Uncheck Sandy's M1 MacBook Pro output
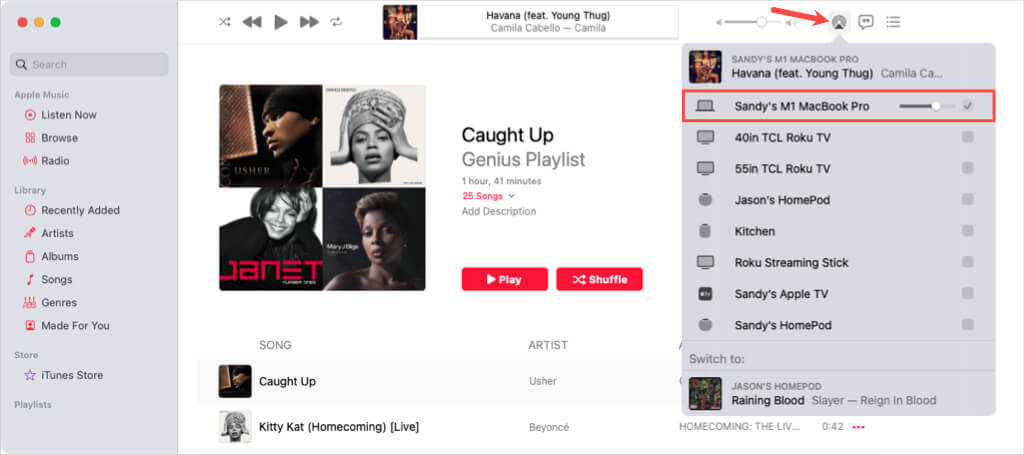This screenshot has width=1024, height=455. [967, 106]
